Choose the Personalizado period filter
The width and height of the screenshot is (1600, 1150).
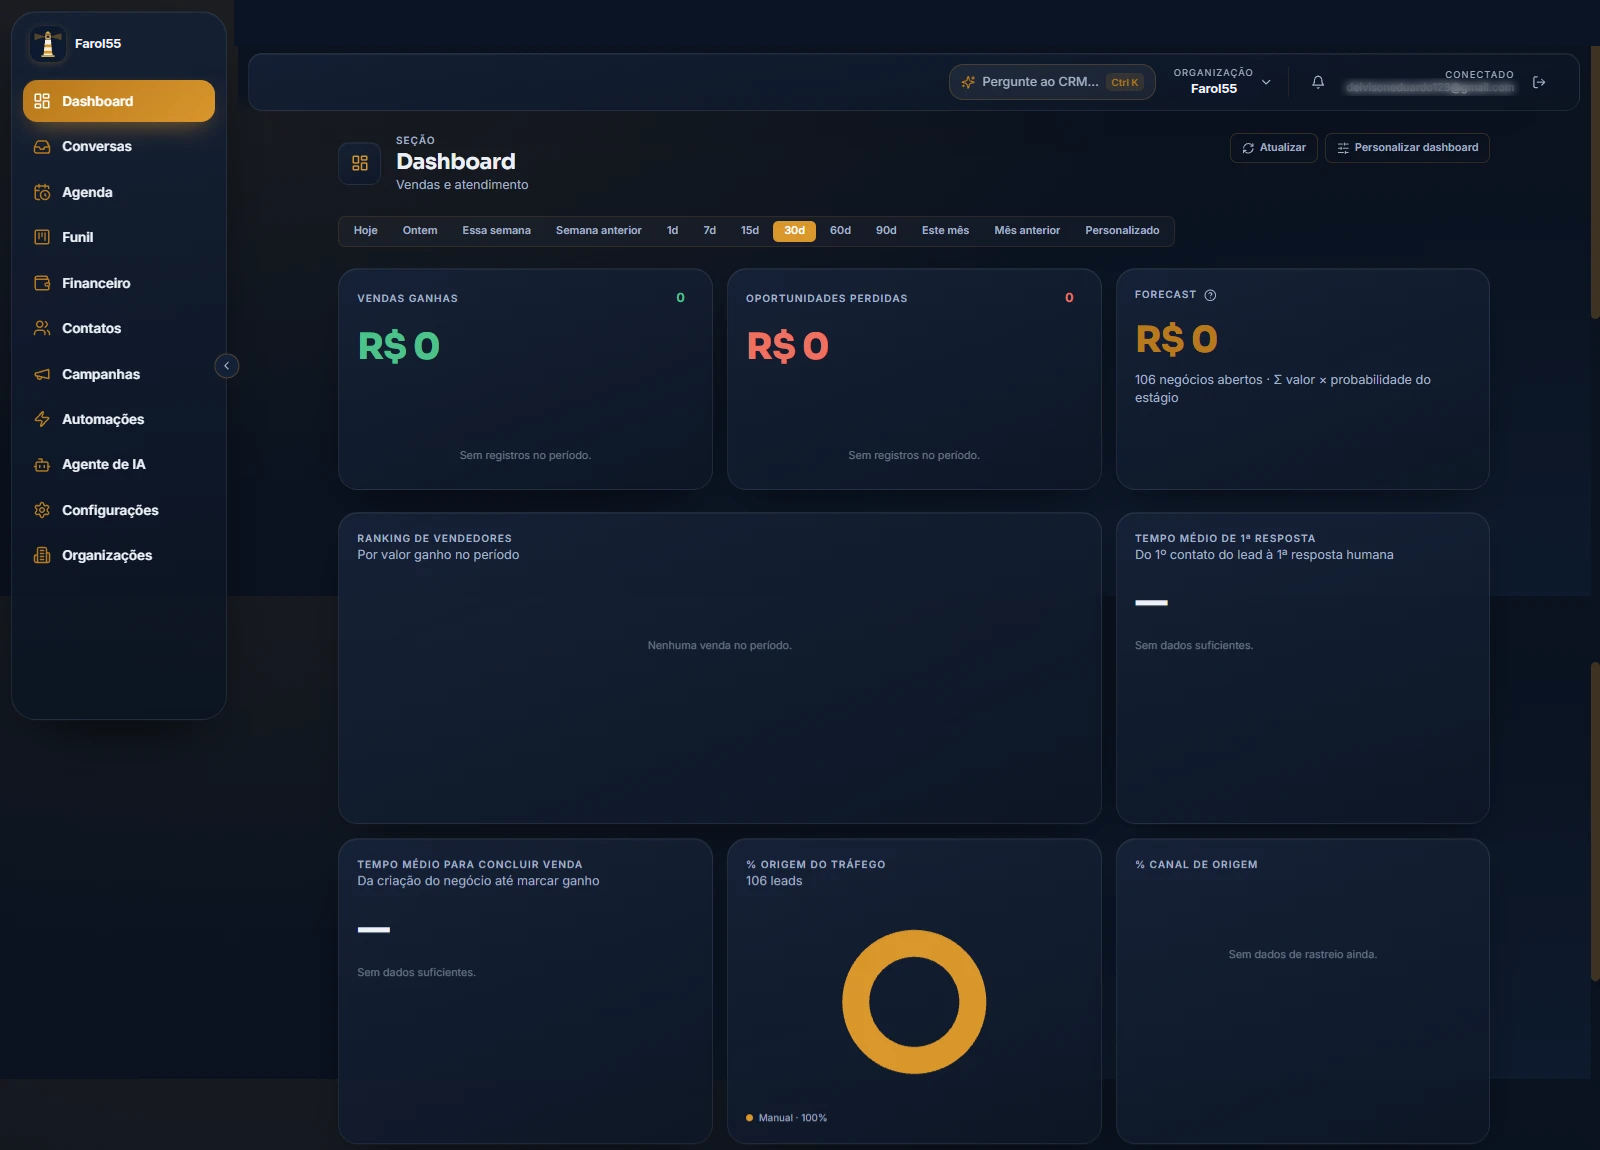[x=1123, y=231]
